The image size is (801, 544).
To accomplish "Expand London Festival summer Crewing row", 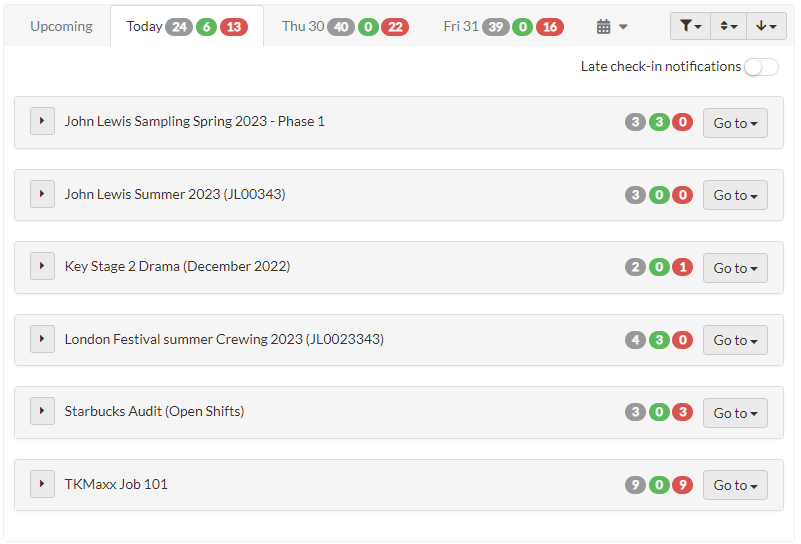I will (42, 339).
